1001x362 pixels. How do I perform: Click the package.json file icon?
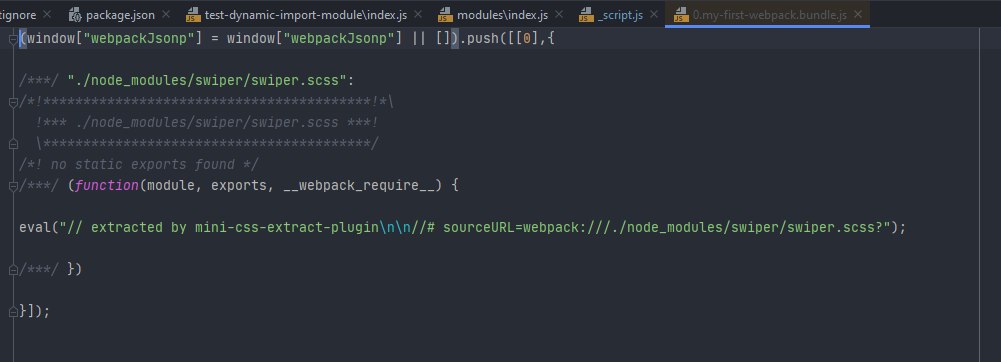[x=75, y=14]
